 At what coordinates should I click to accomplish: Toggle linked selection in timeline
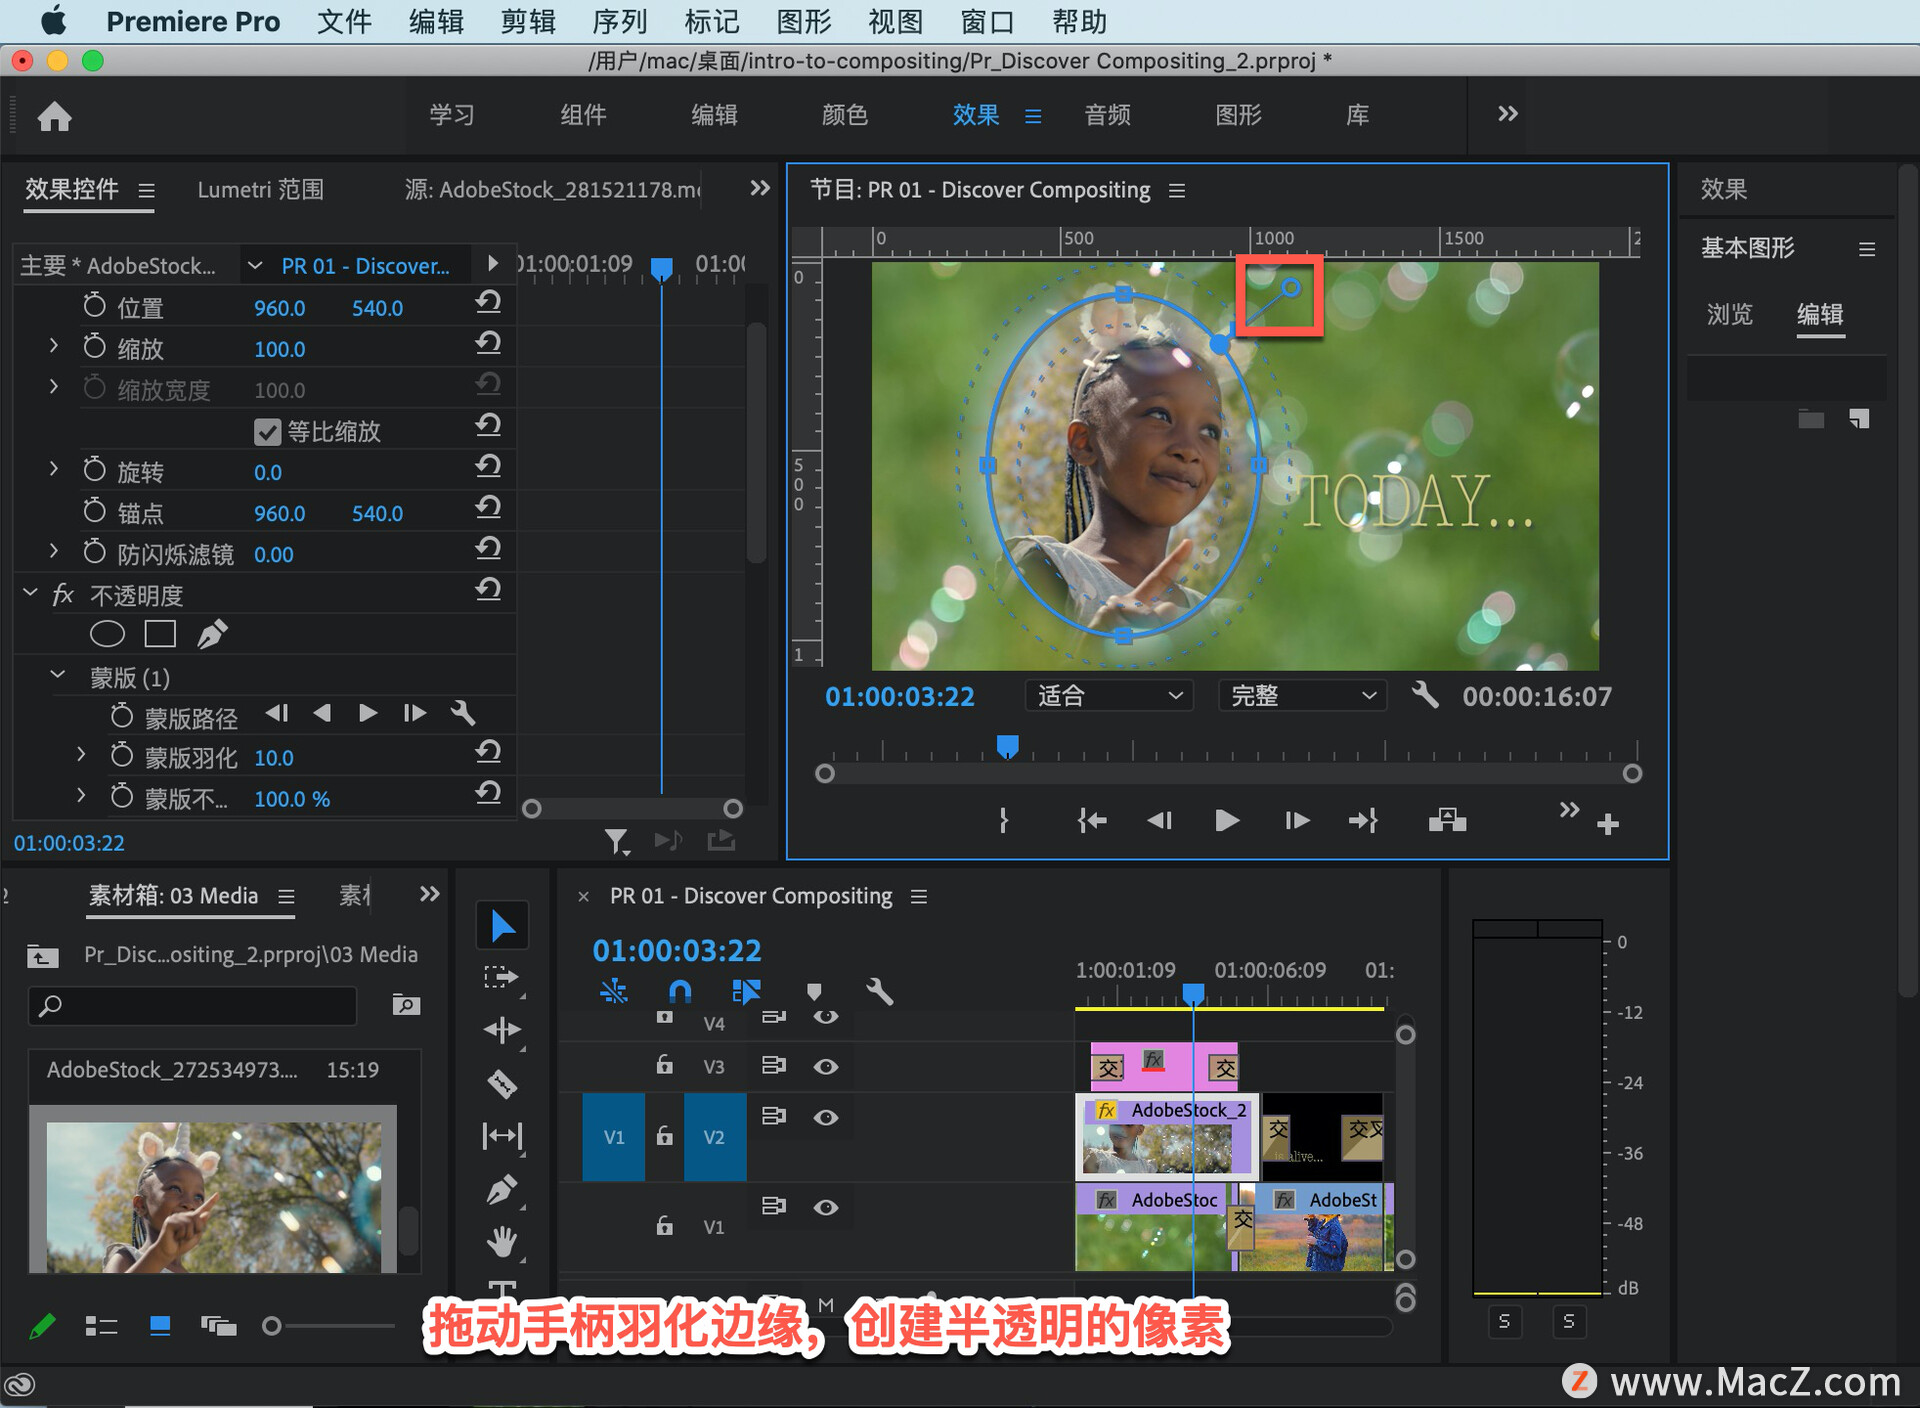tap(746, 991)
